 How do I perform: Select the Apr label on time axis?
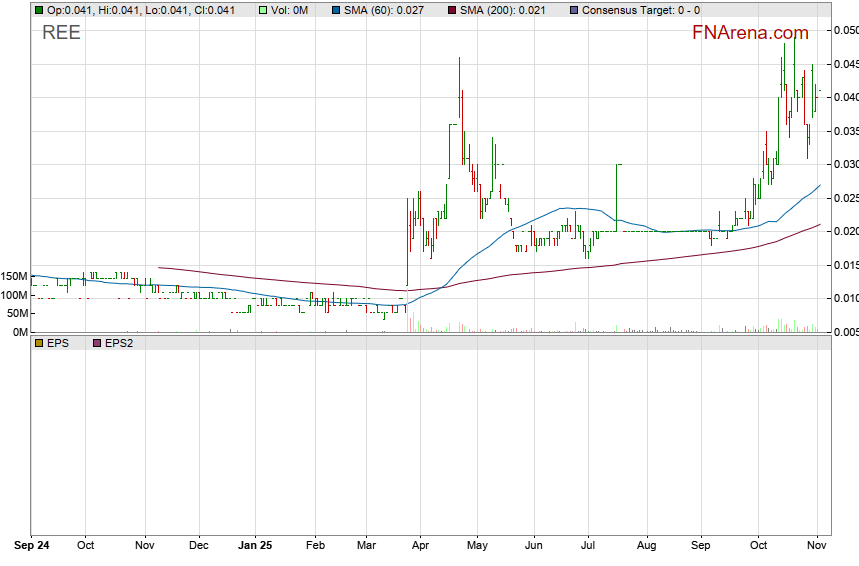coord(420,546)
